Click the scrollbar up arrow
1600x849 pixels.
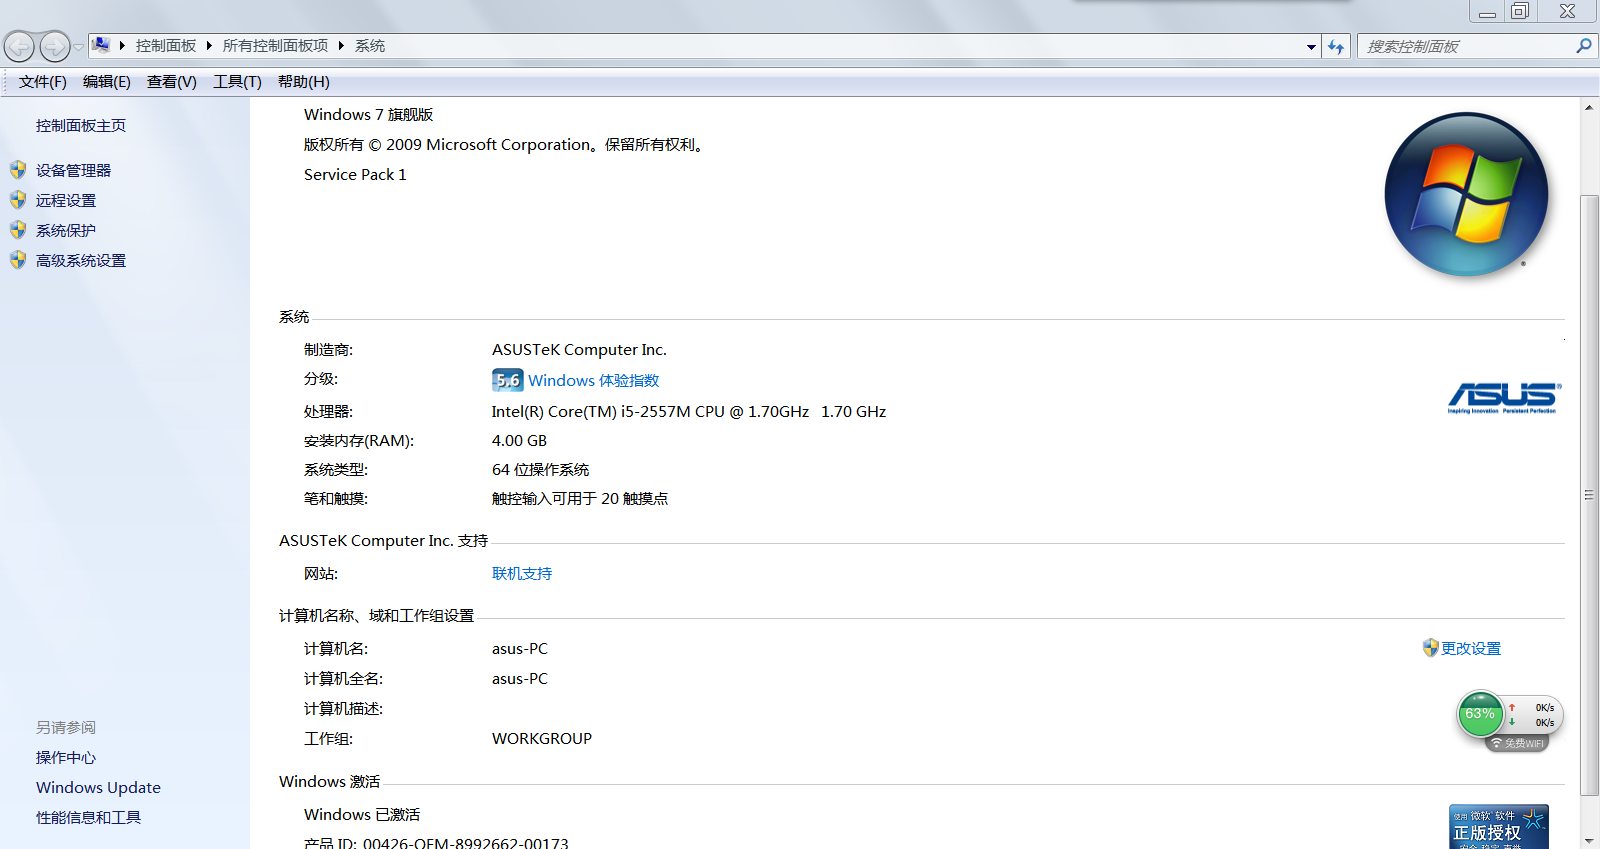tap(1589, 107)
